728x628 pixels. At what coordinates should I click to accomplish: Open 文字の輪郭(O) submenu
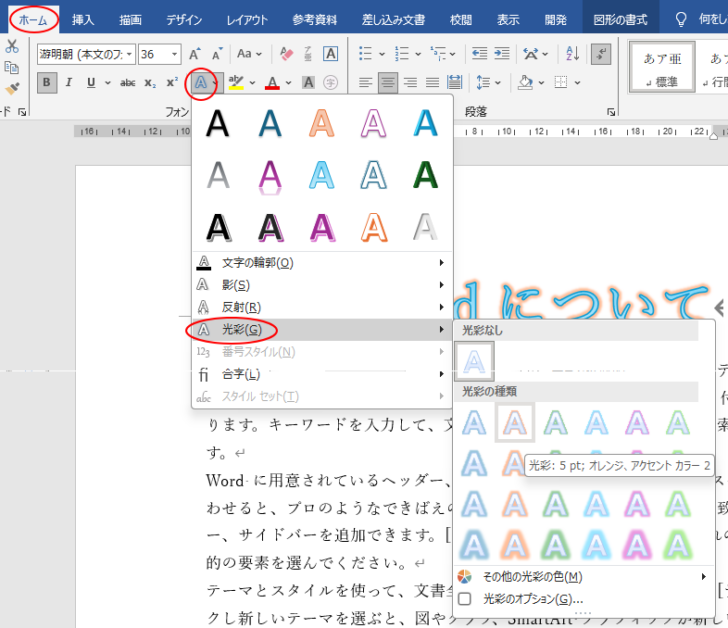(322, 263)
